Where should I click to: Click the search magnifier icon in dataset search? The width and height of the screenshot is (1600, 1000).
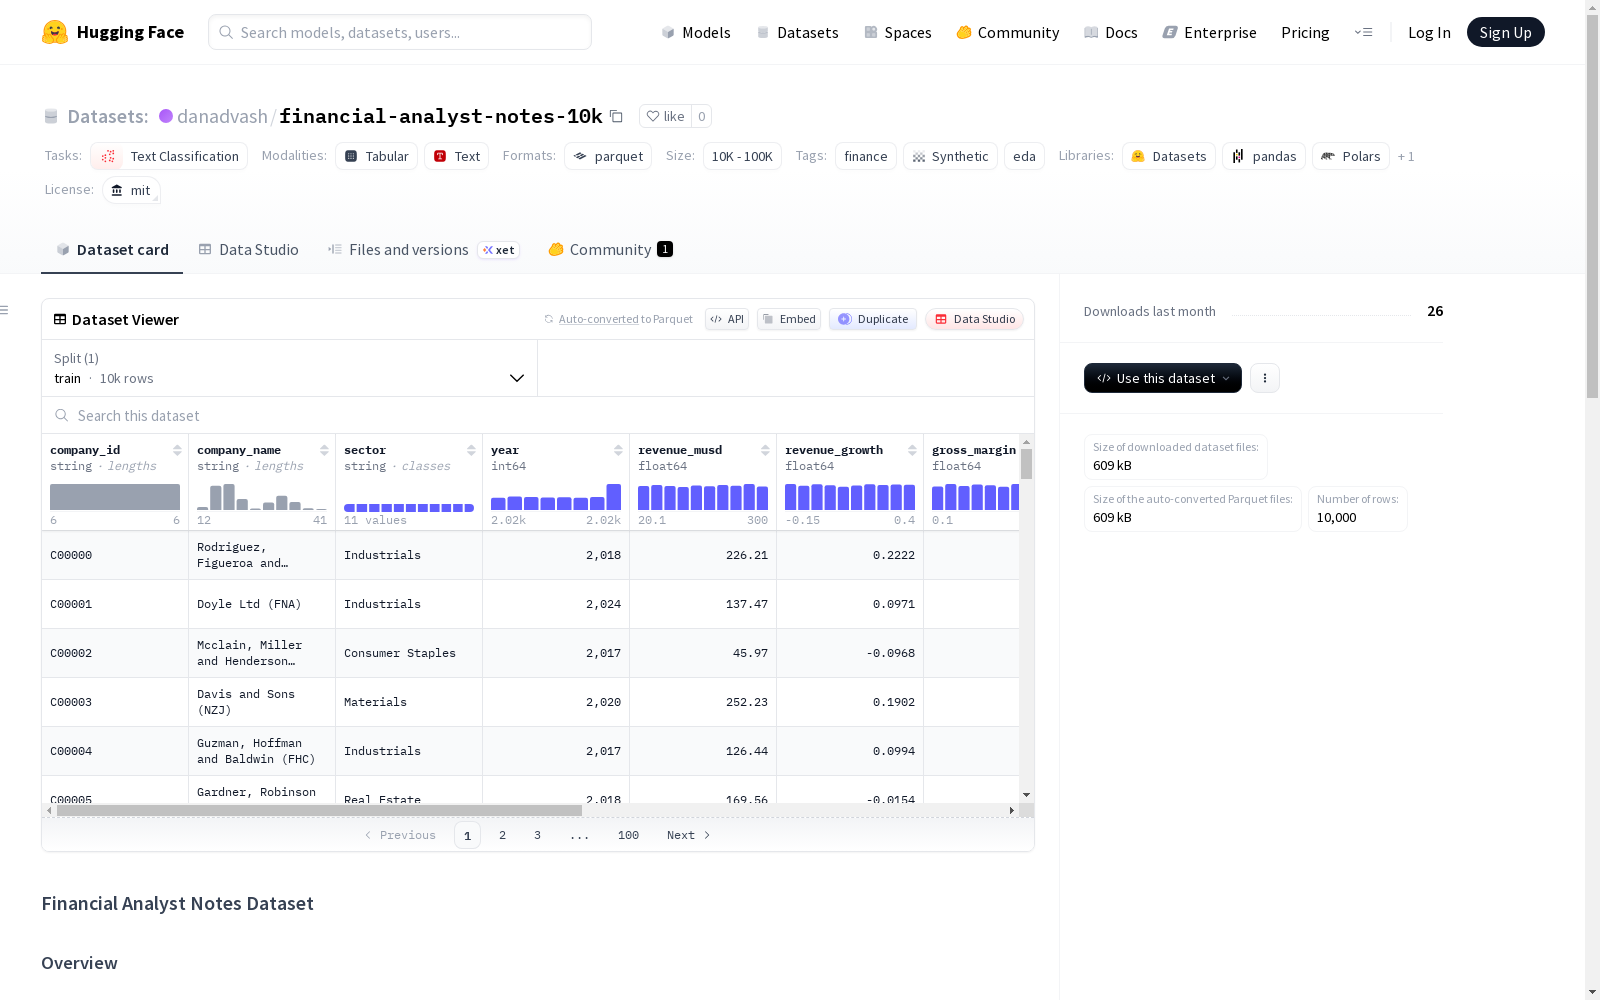[62, 415]
